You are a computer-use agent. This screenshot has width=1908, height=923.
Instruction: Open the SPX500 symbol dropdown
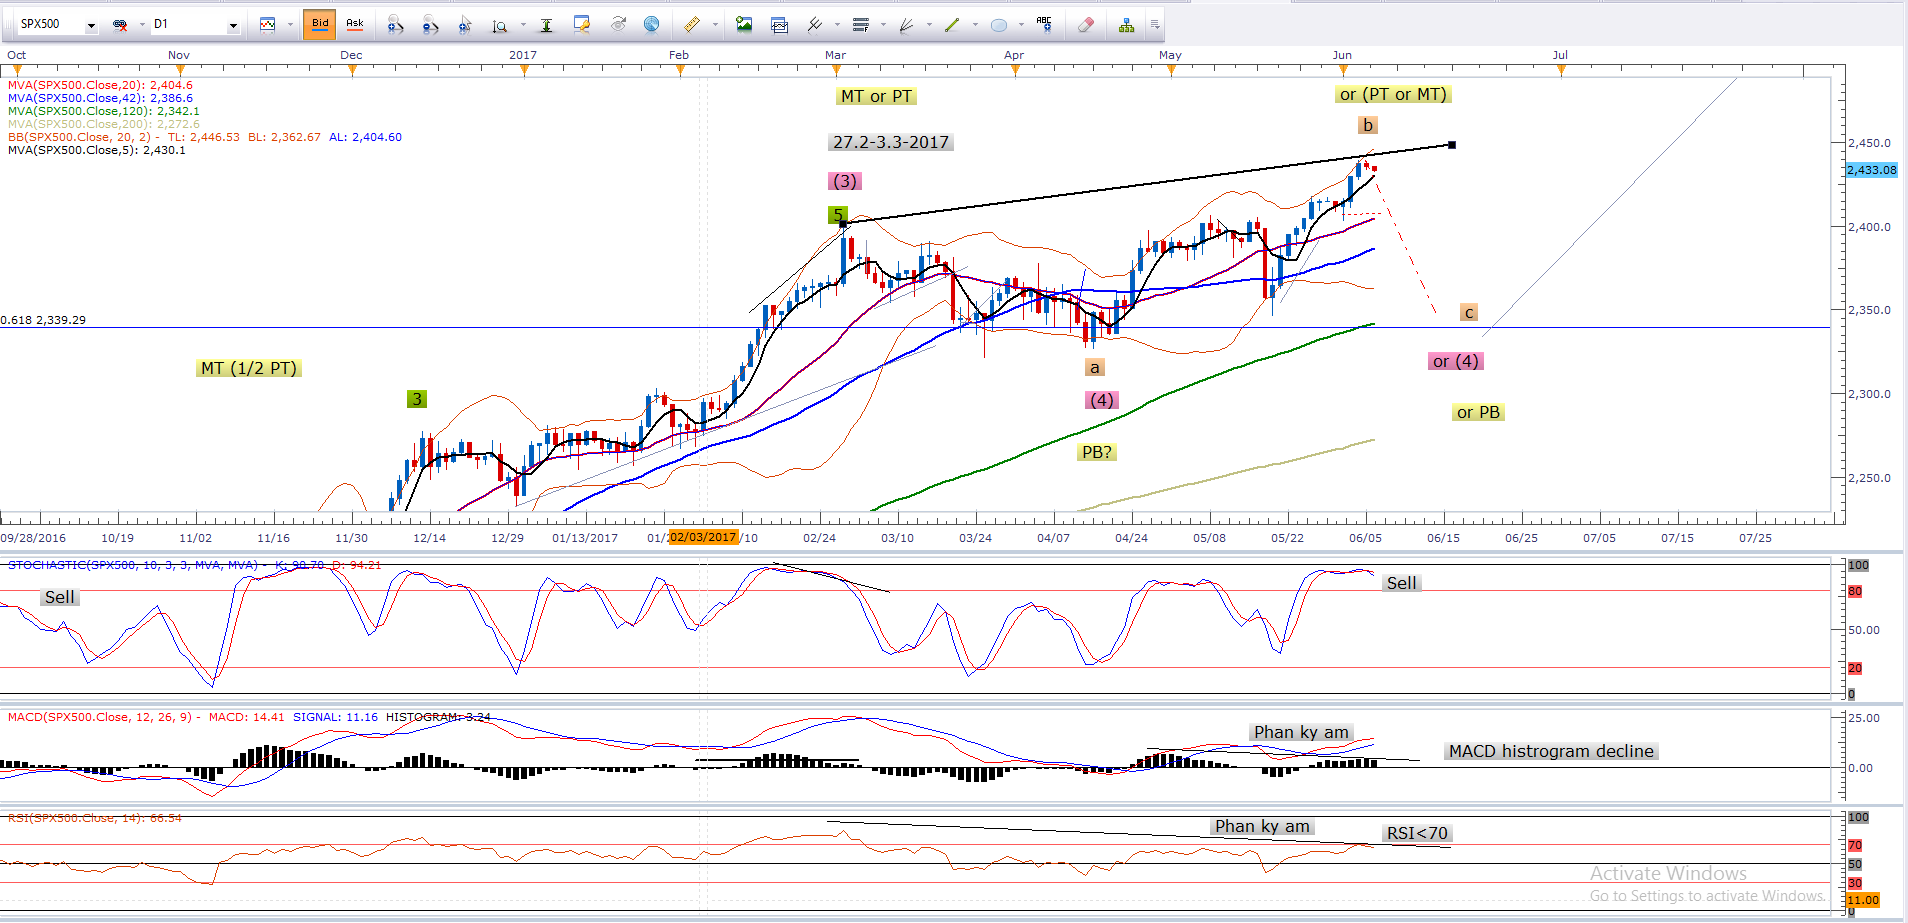[x=91, y=25]
